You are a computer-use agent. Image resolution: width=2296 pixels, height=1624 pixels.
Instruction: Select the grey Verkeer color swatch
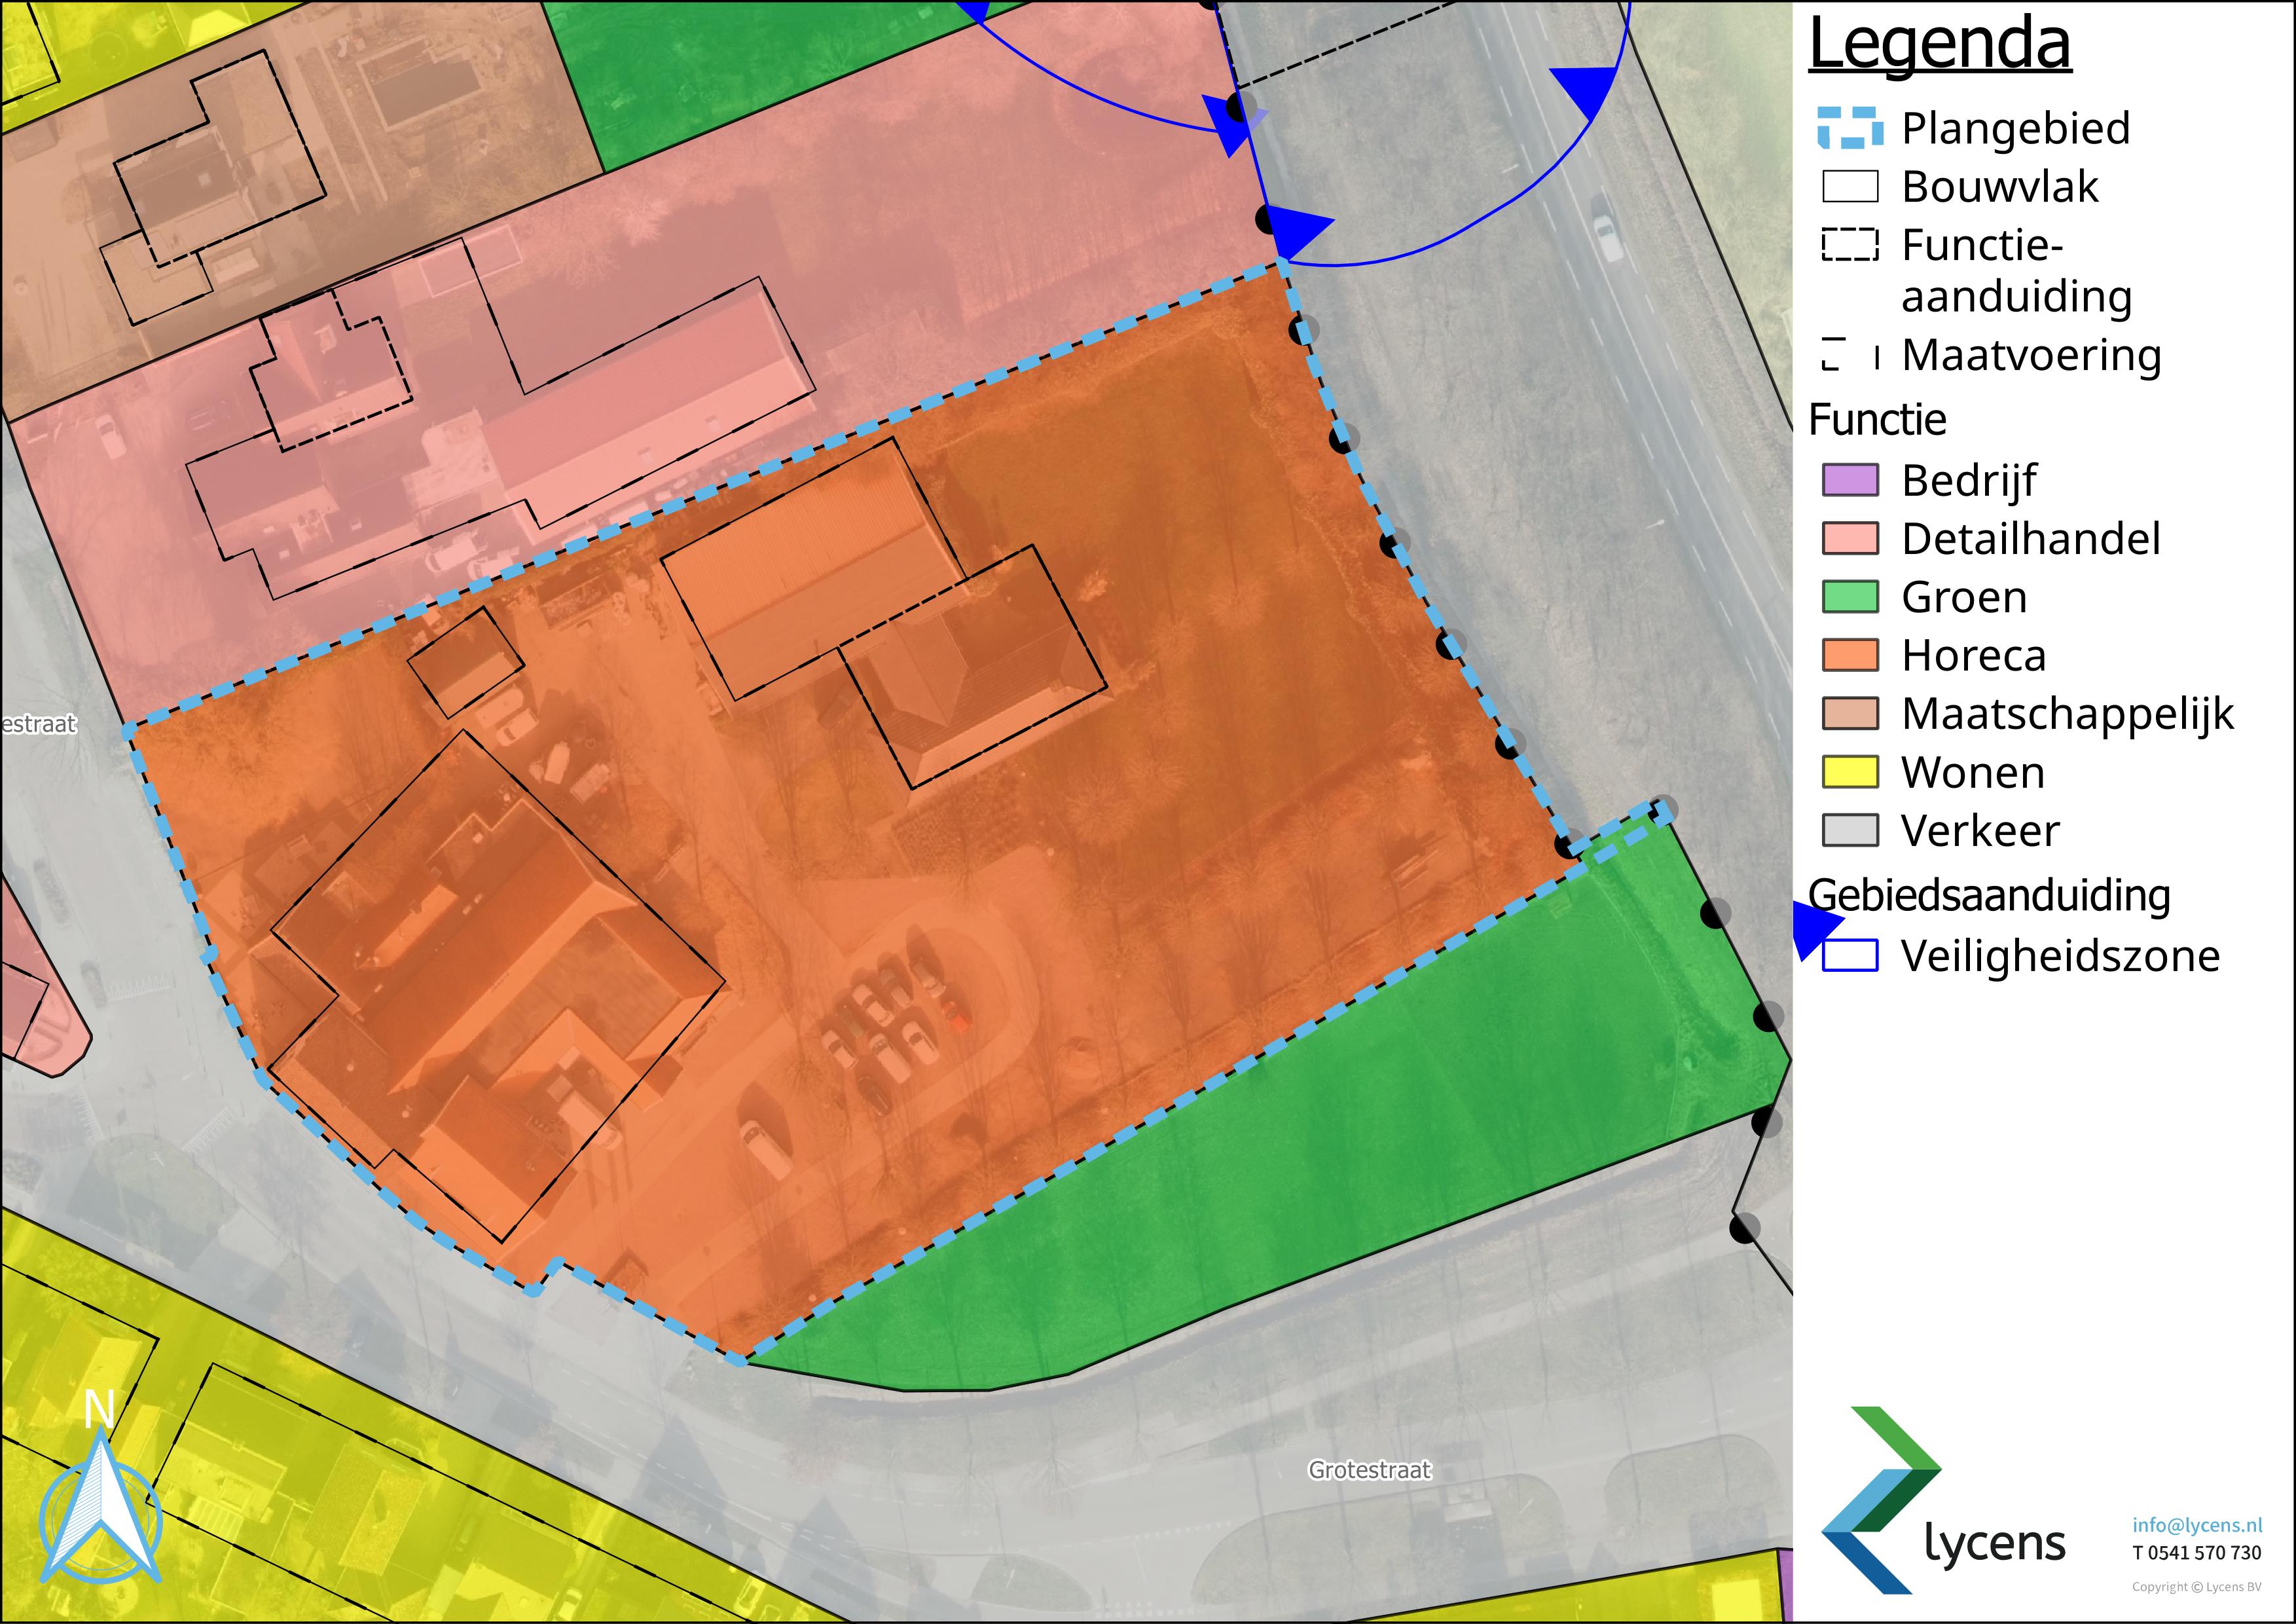coord(1850,830)
